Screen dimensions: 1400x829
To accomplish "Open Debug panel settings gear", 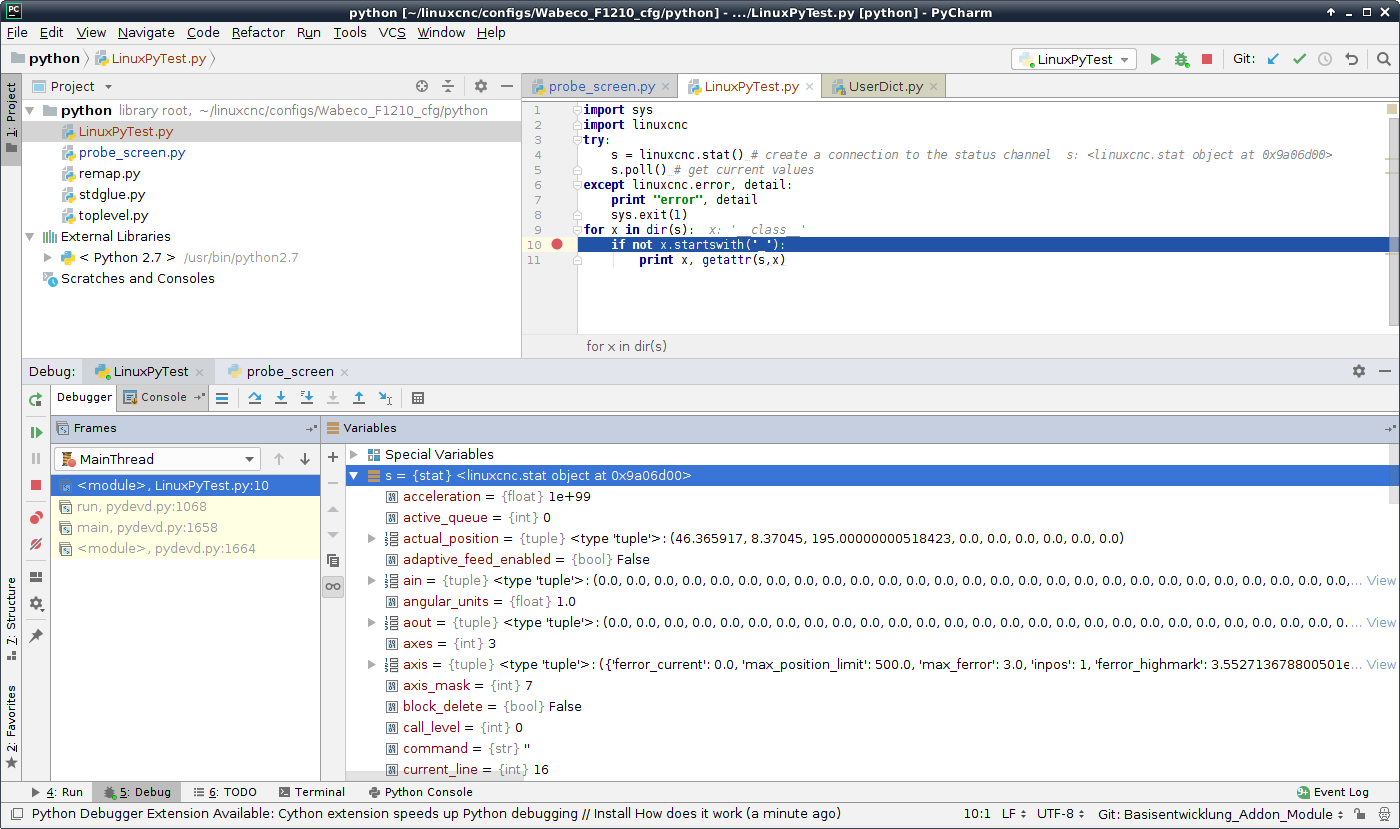I will tap(1359, 371).
